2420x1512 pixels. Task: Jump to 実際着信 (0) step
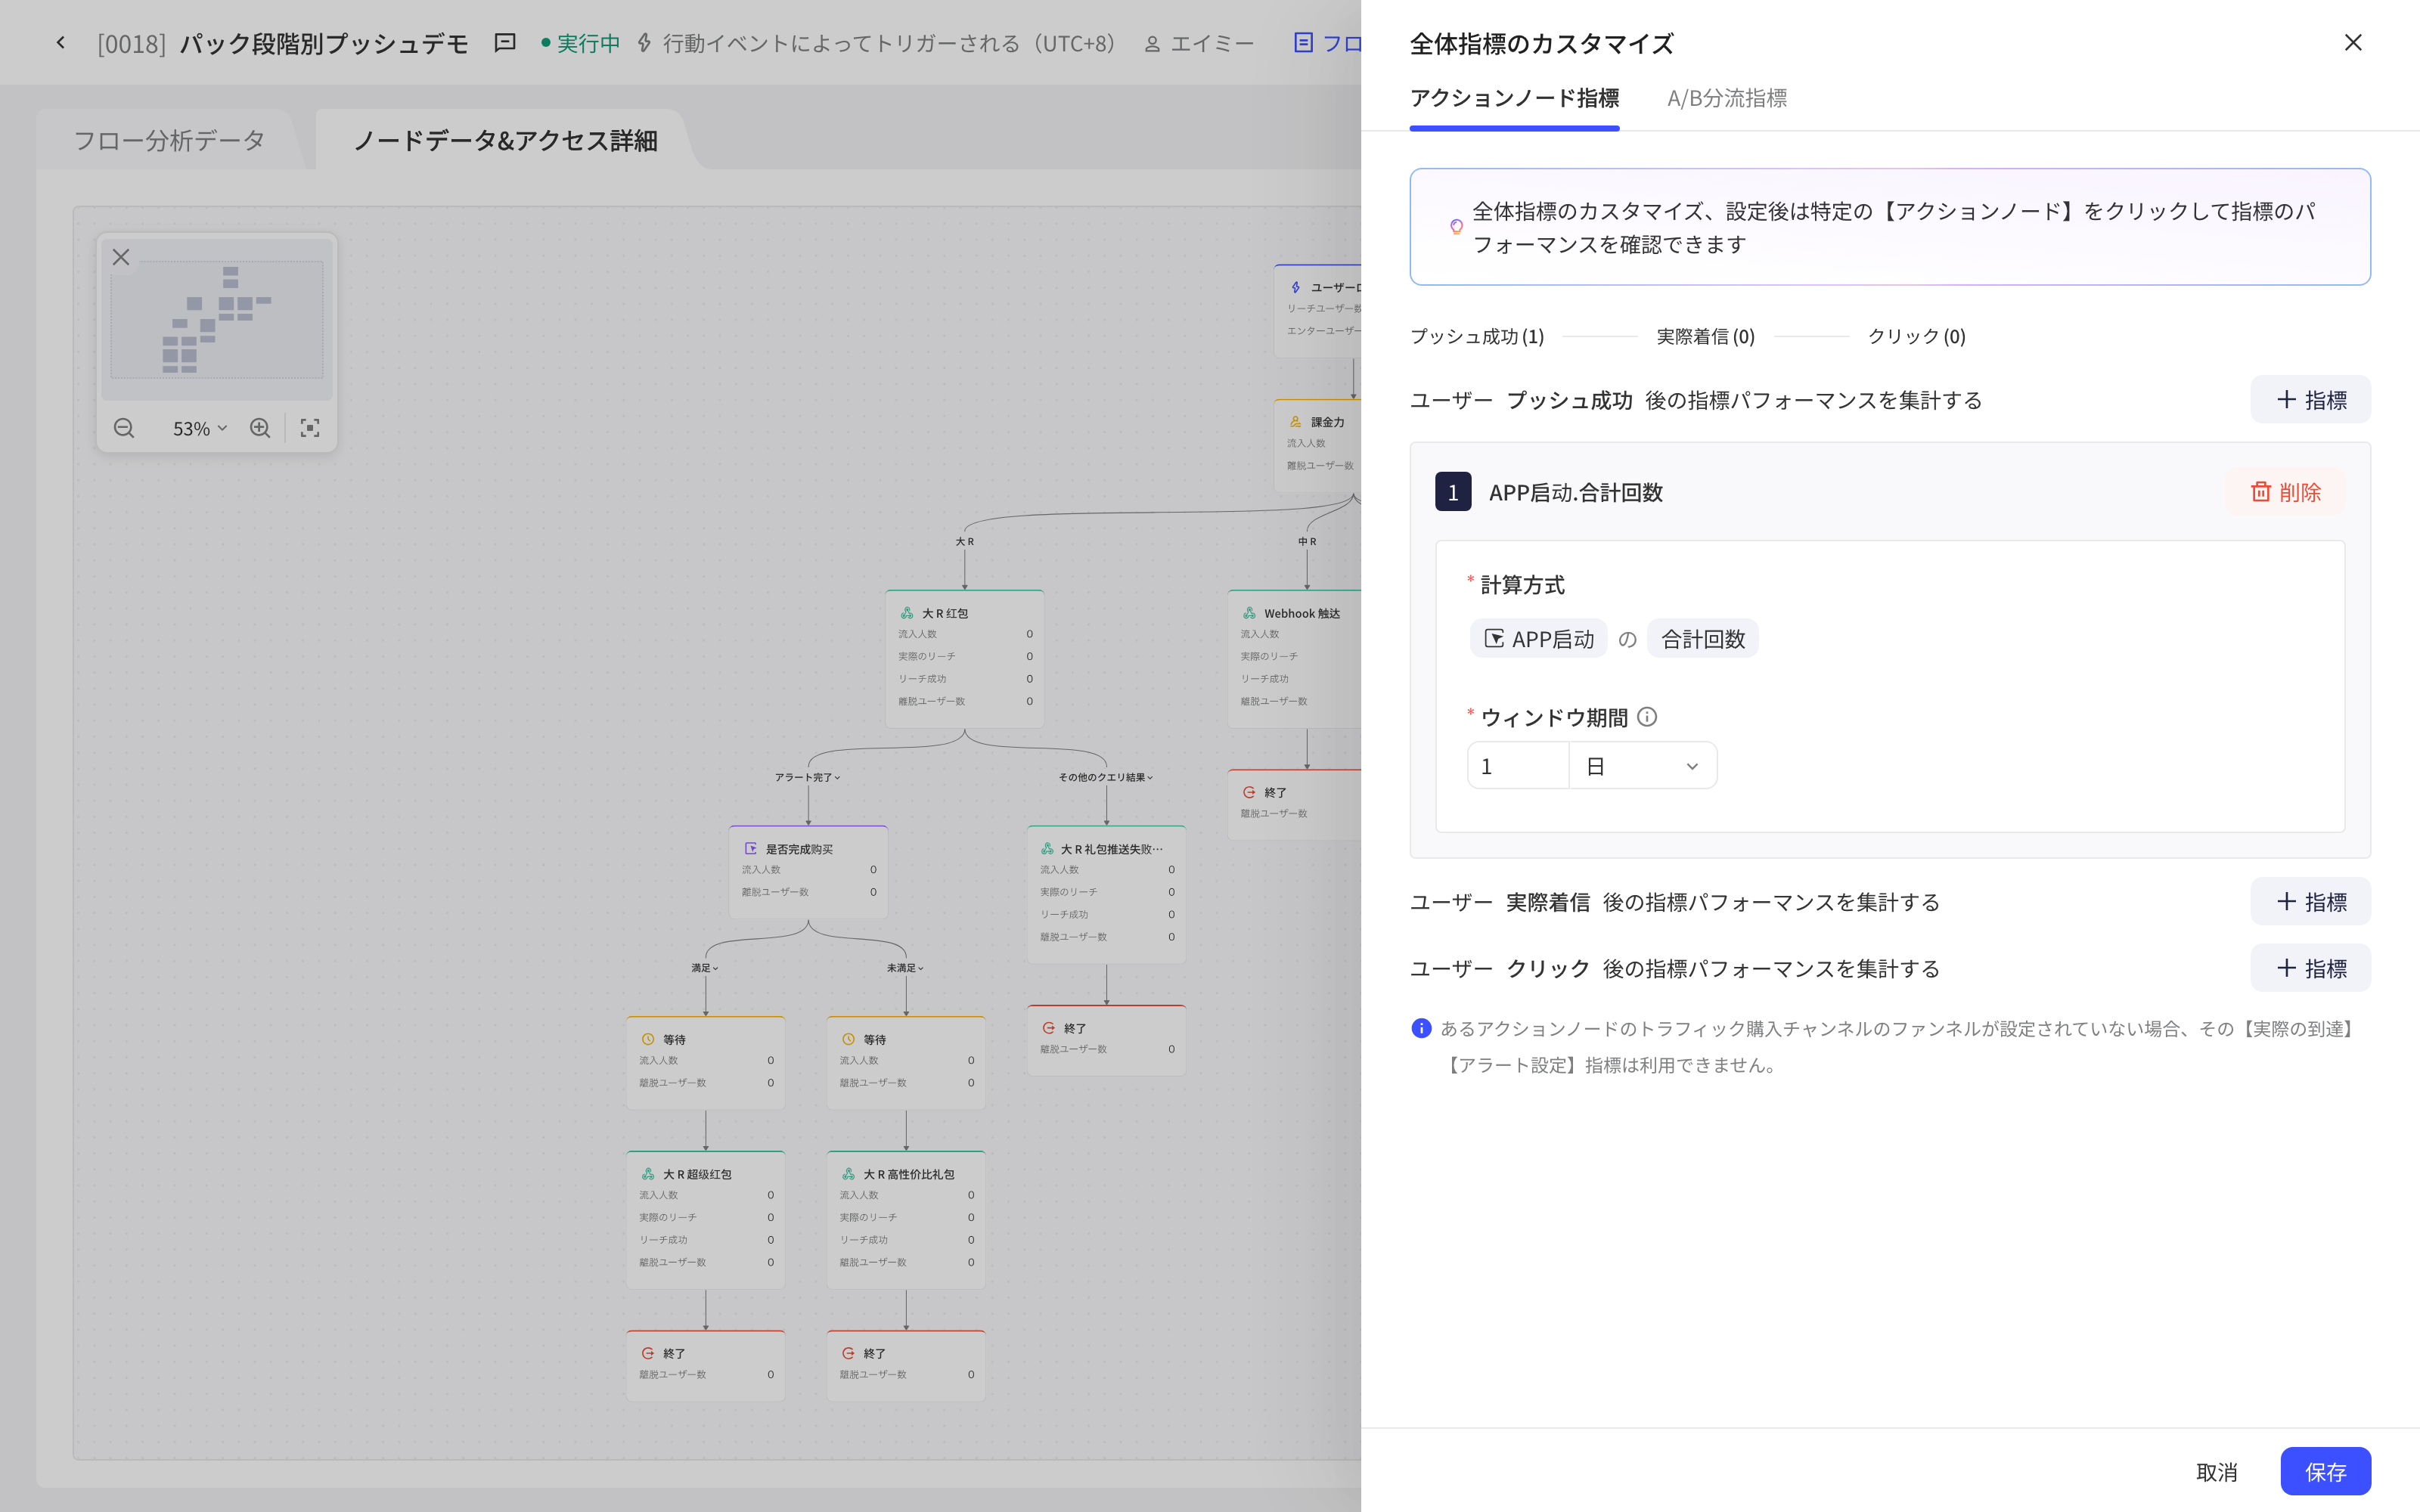pyautogui.click(x=1705, y=336)
